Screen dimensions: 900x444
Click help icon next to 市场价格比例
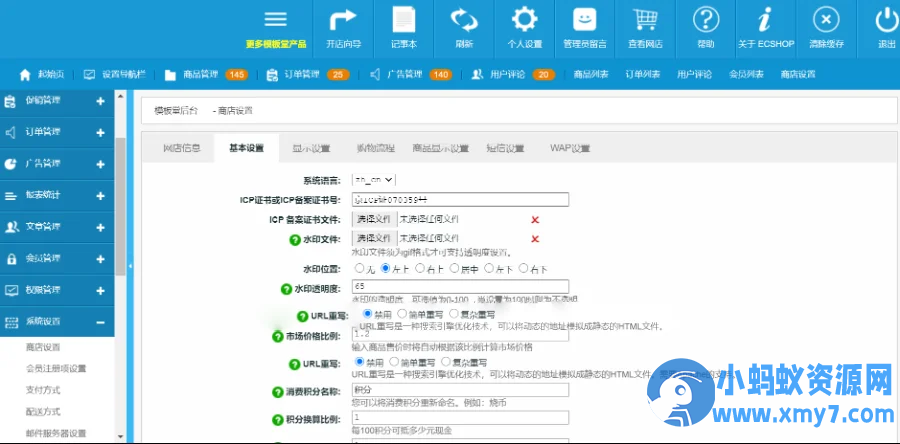278,337
